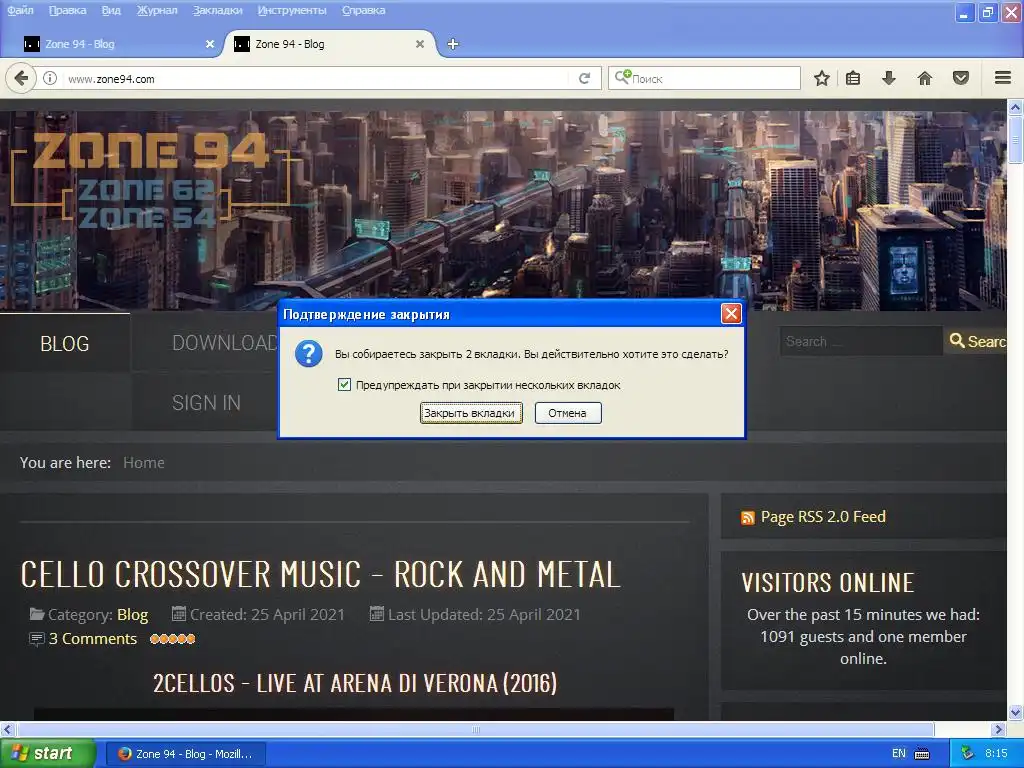Open the Pocket icon in toolbar
Viewport: 1024px width, 768px height.
click(961, 78)
